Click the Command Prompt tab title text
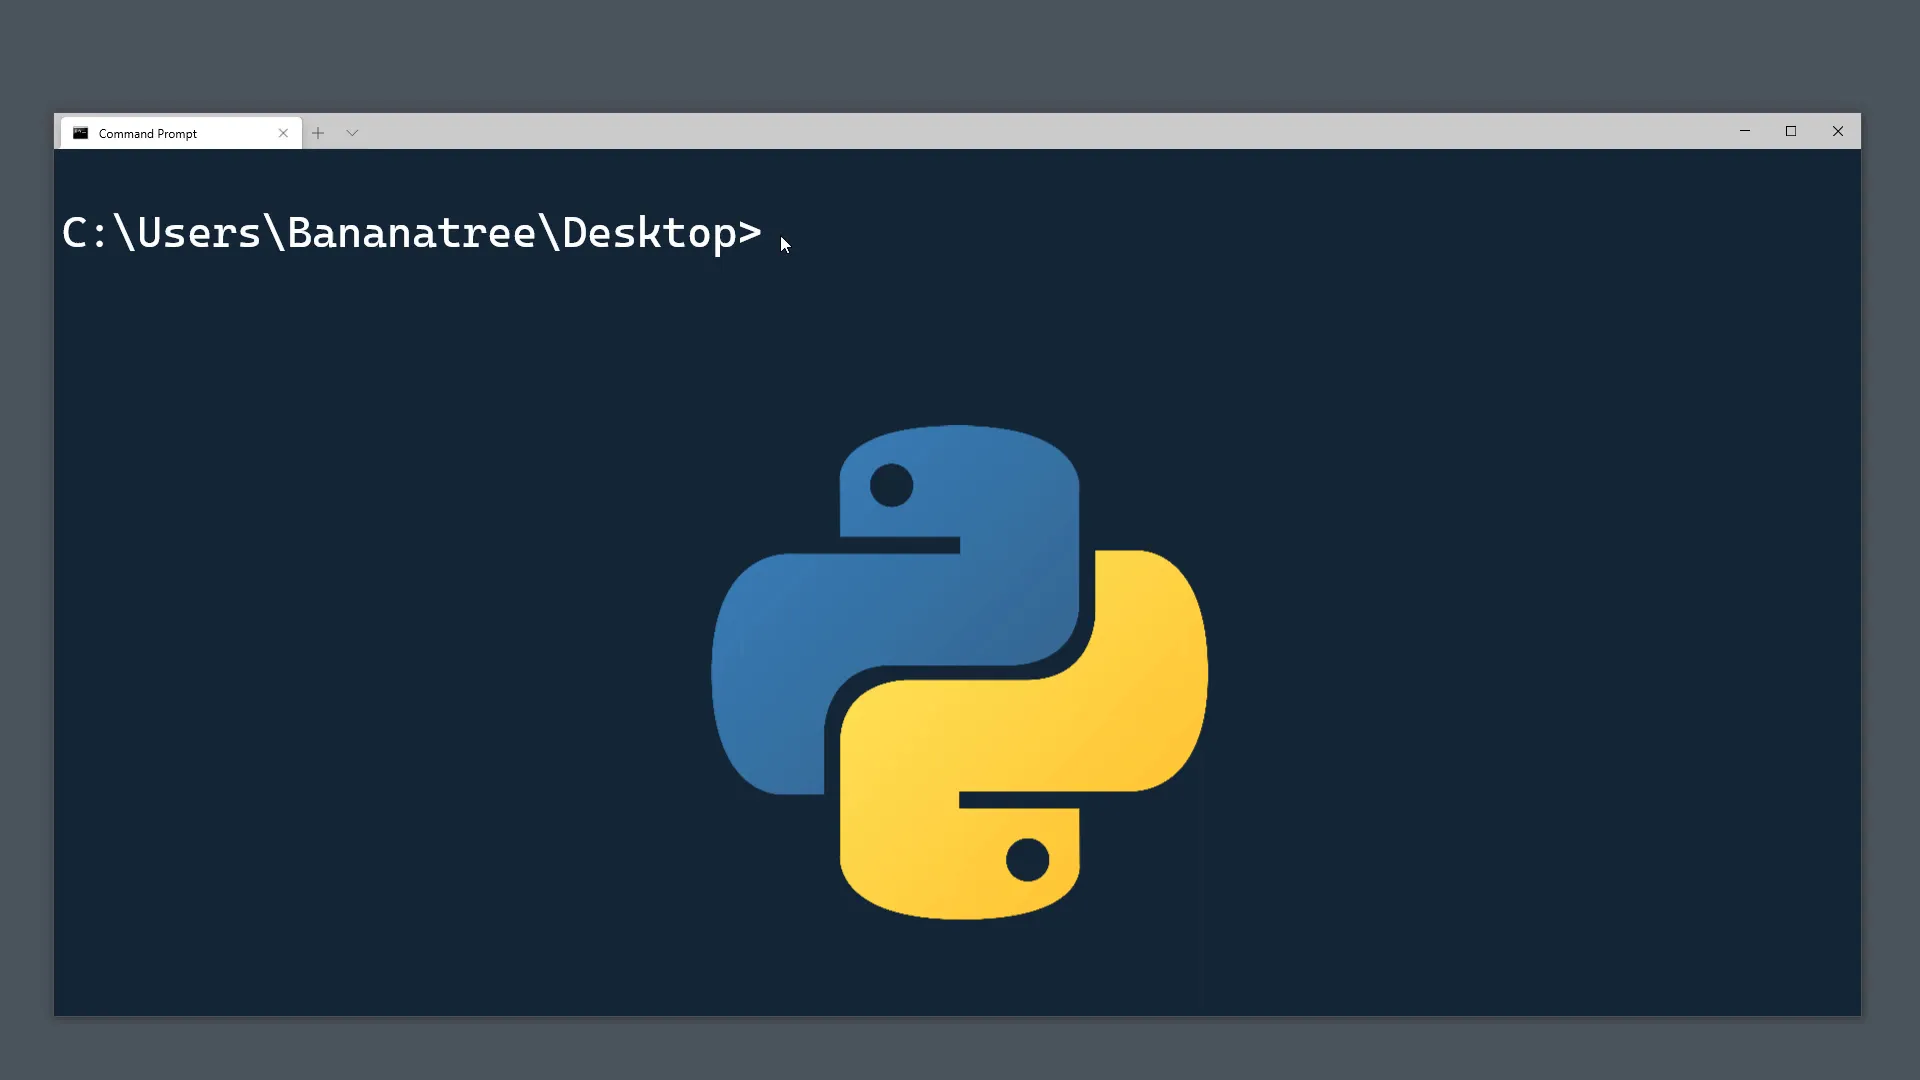 147,133
